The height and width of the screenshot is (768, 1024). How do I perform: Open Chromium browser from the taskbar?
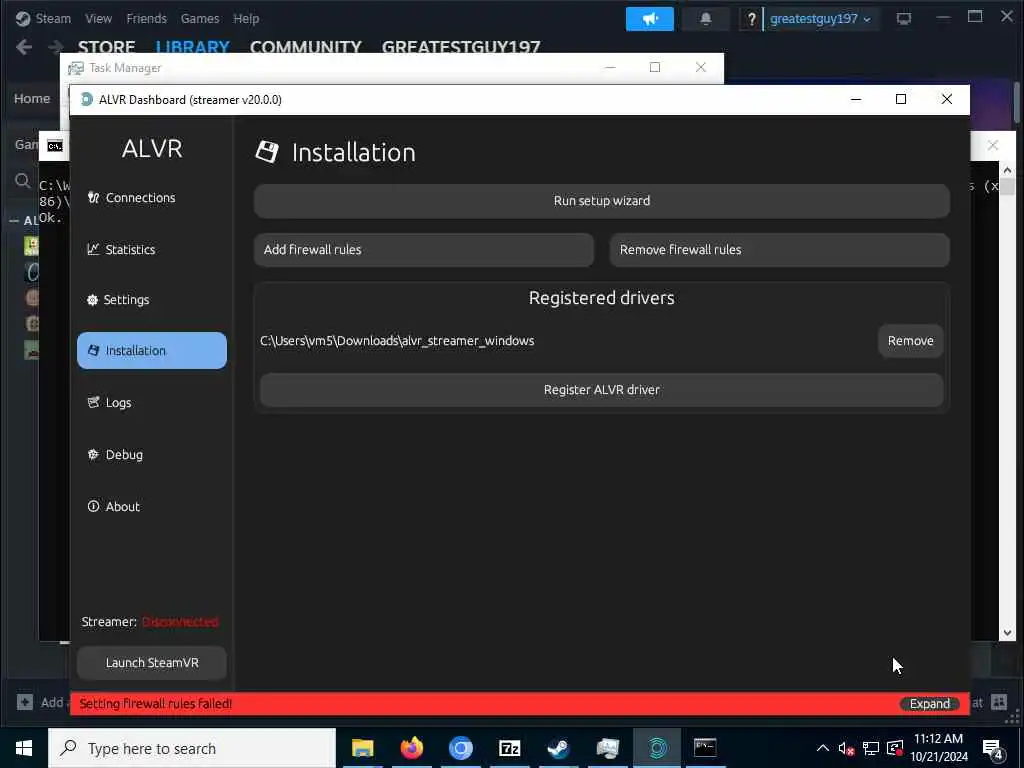pos(460,748)
